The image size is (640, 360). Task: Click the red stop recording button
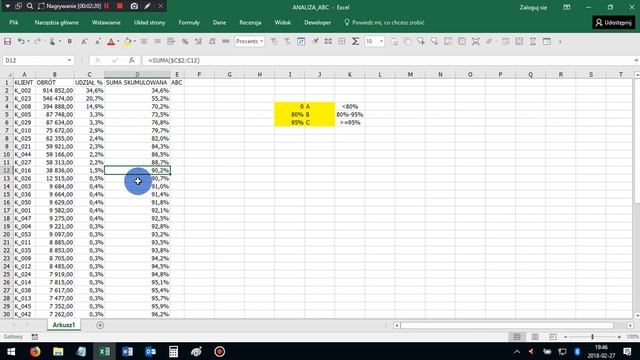point(120,6)
